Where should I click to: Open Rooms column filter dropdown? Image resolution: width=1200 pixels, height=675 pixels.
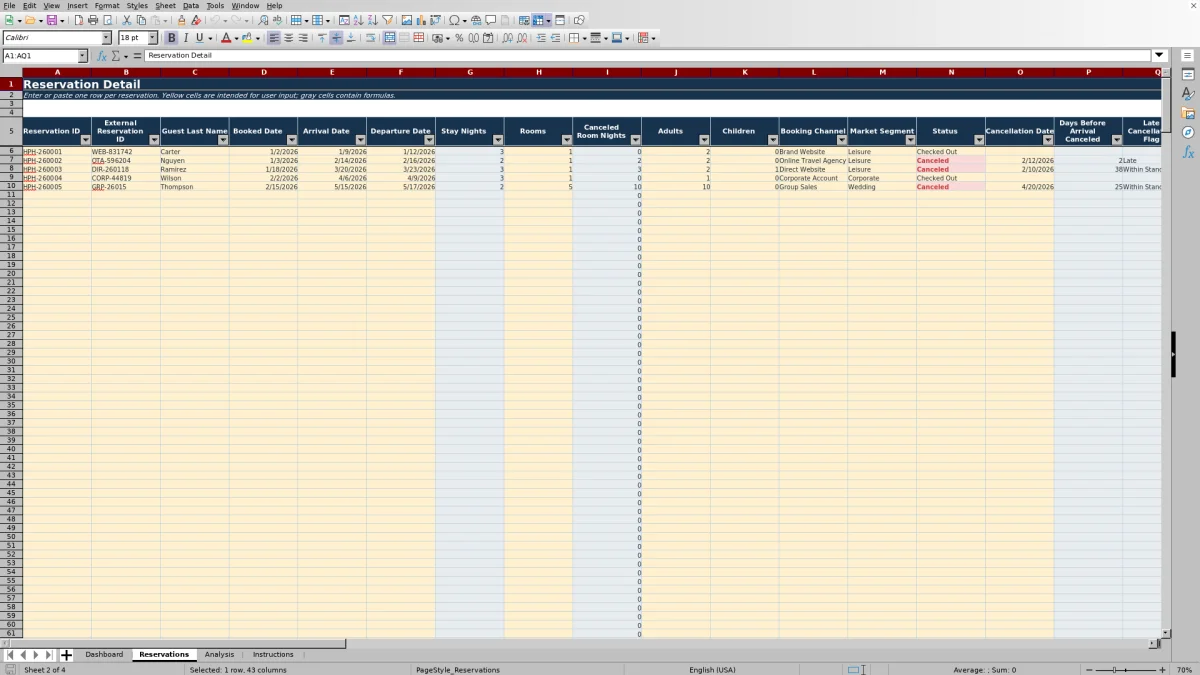coord(566,140)
